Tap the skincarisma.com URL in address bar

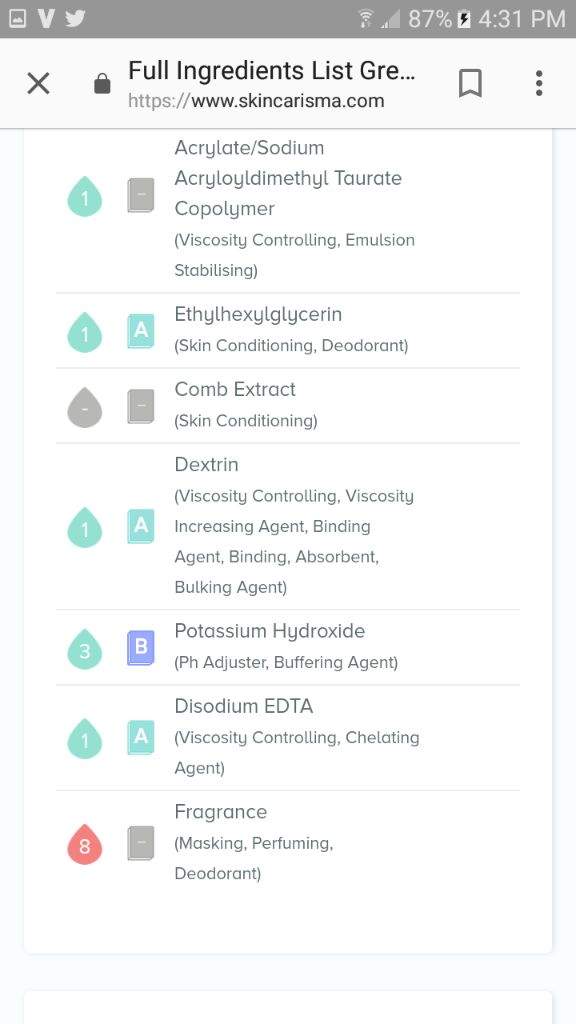pyautogui.click(x=256, y=101)
